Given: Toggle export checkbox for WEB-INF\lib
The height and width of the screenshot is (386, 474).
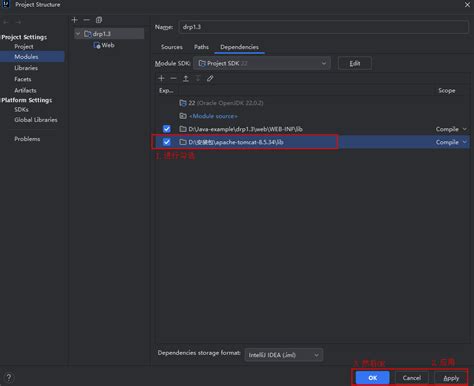Looking at the screenshot, I should [x=167, y=129].
